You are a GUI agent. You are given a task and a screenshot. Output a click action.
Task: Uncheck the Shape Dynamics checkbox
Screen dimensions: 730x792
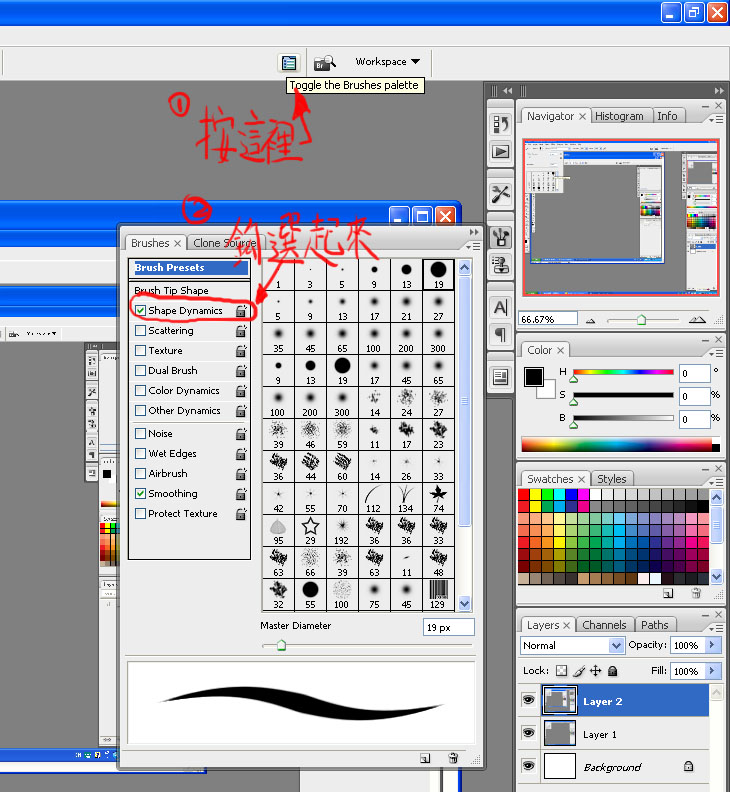pyautogui.click(x=141, y=311)
